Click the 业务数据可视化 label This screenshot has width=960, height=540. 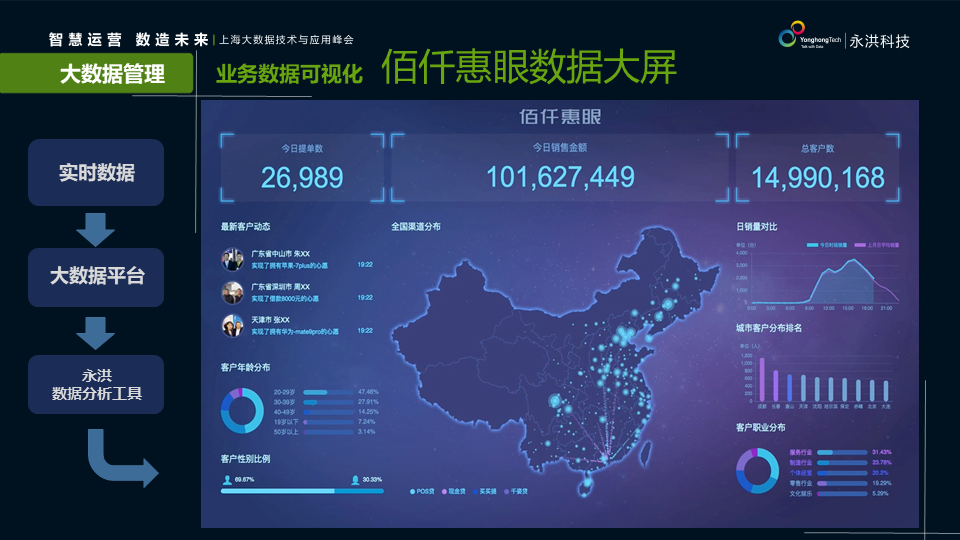pyautogui.click(x=289, y=74)
